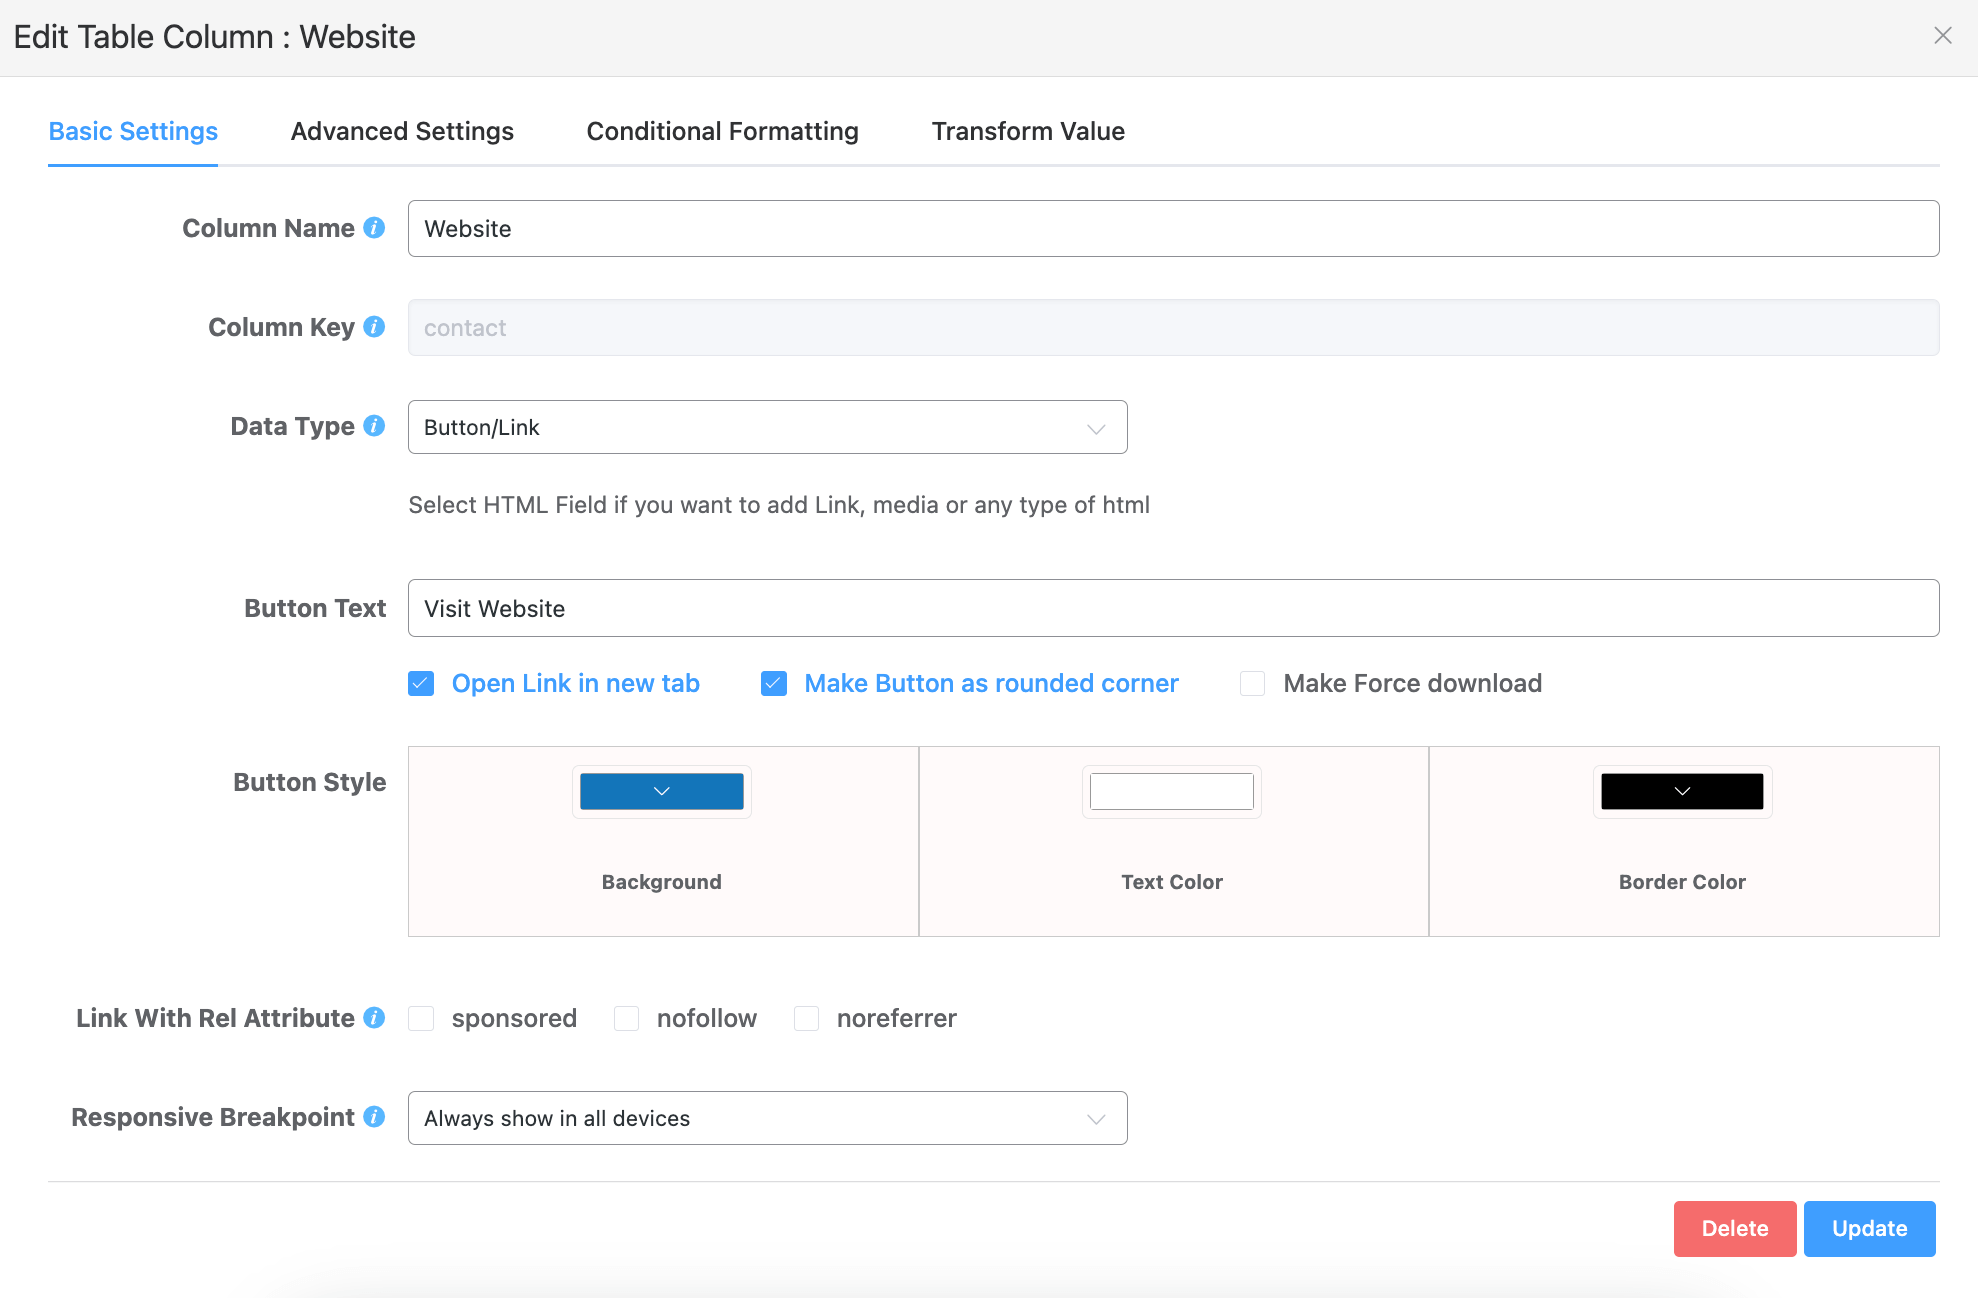Expand the Responsive Breakpoint dropdown
The height and width of the screenshot is (1298, 1978).
coord(767,1118)
